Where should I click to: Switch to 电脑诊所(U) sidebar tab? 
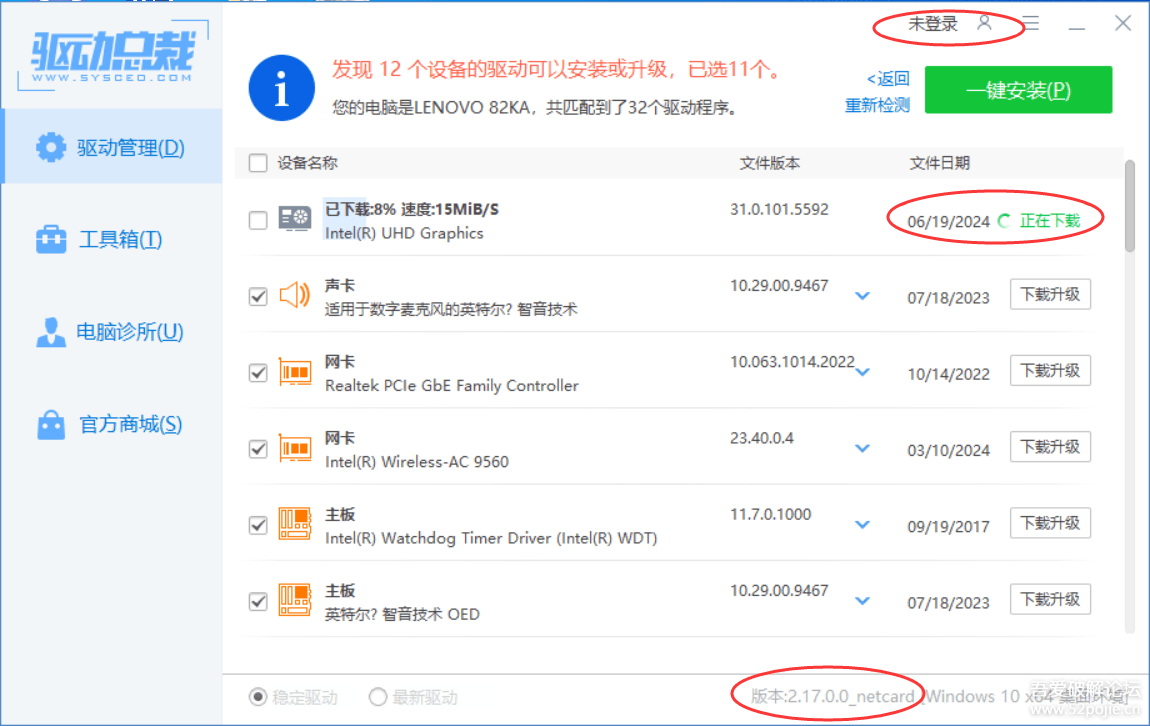(111, 332)
